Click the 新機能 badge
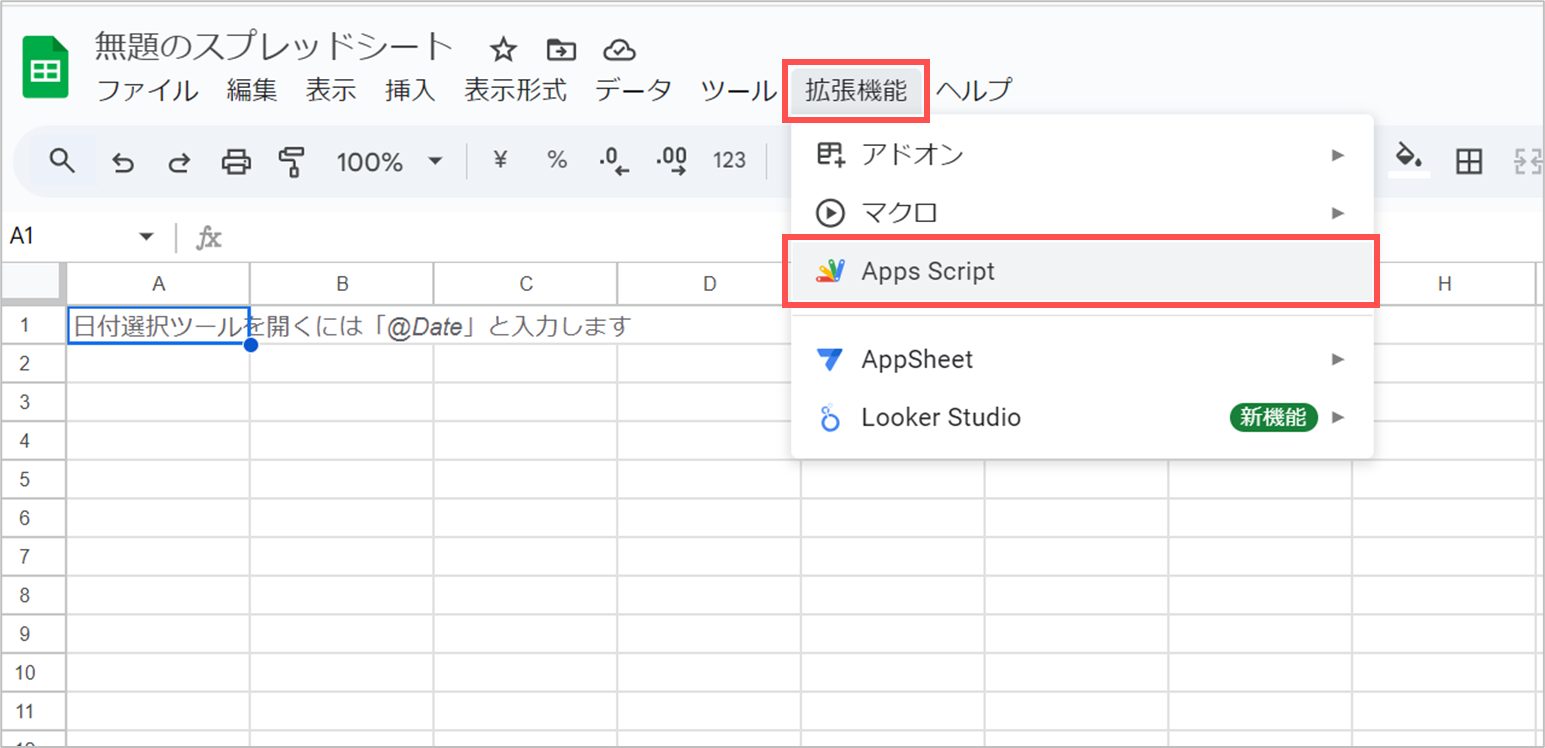1545x748 pixels. point(1273,418)
